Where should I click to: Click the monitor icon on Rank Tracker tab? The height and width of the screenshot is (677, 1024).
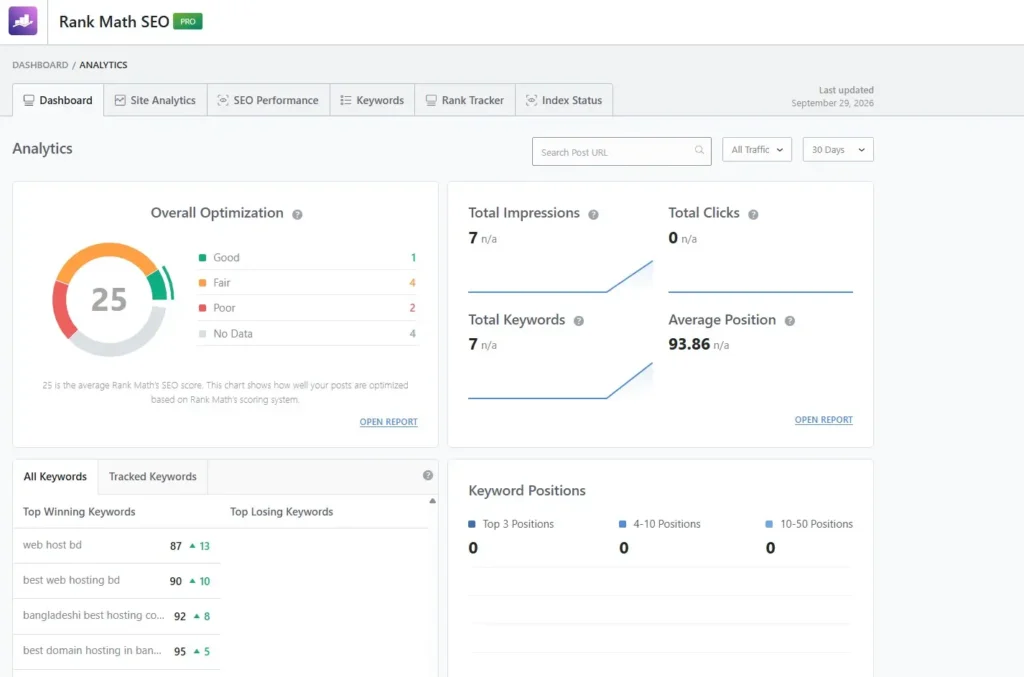pos(431,100)
